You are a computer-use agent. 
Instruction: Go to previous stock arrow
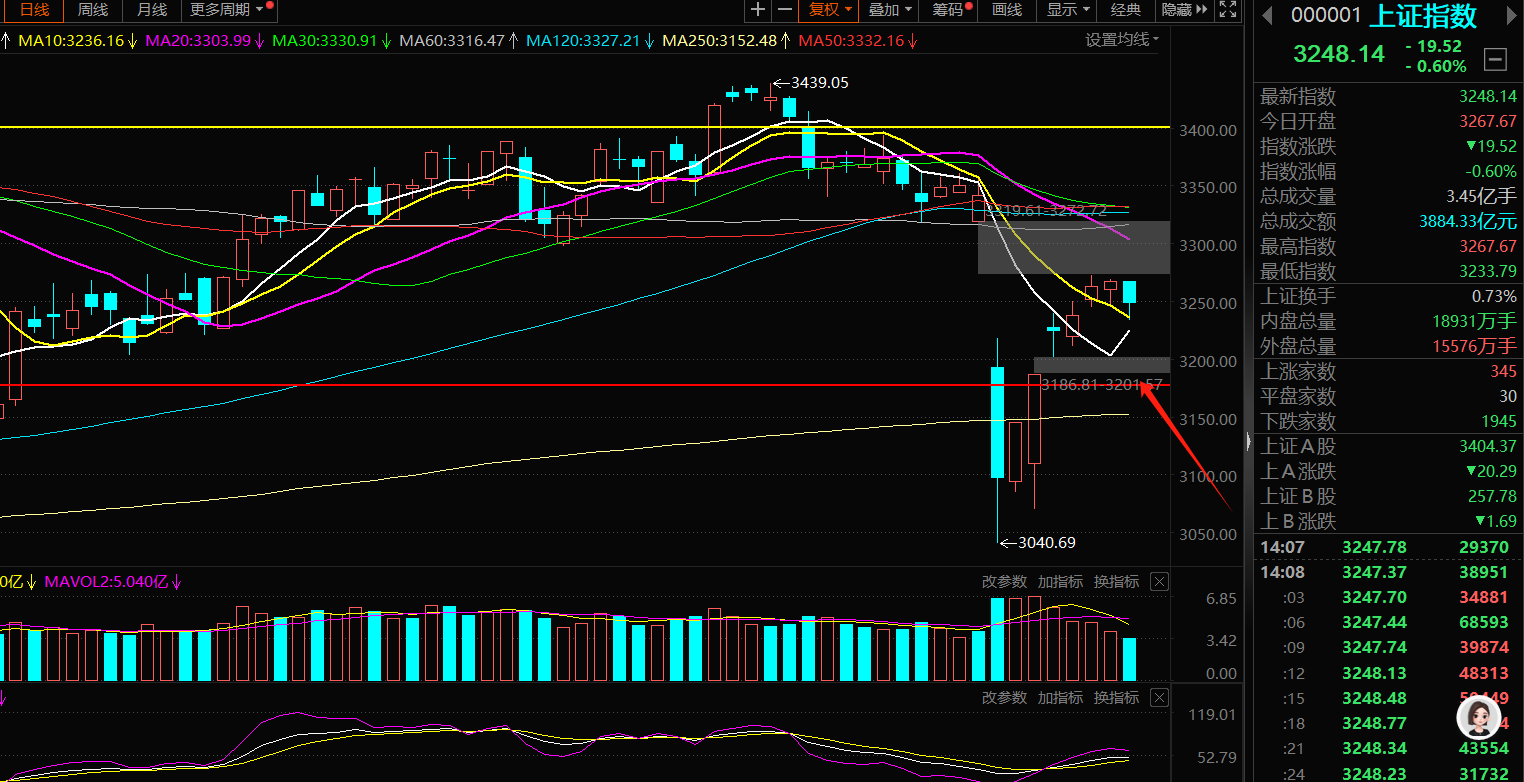tap(1267, 16)
